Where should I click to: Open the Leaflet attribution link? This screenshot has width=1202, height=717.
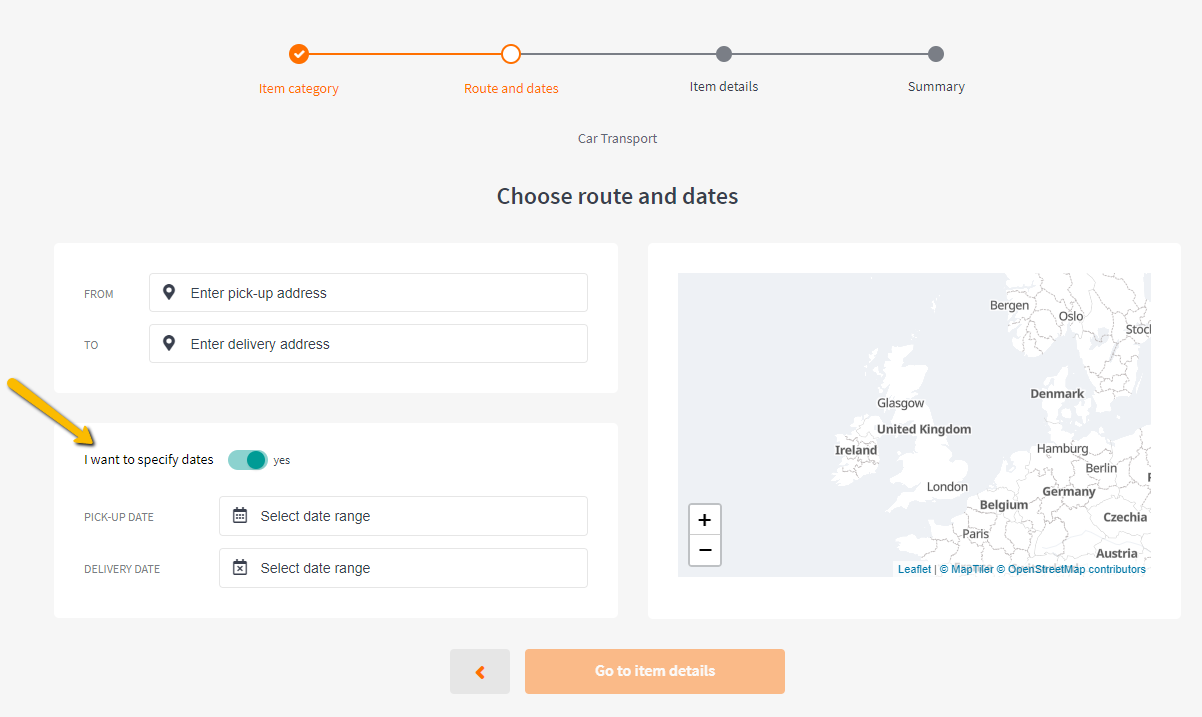[x=914, y=569]
